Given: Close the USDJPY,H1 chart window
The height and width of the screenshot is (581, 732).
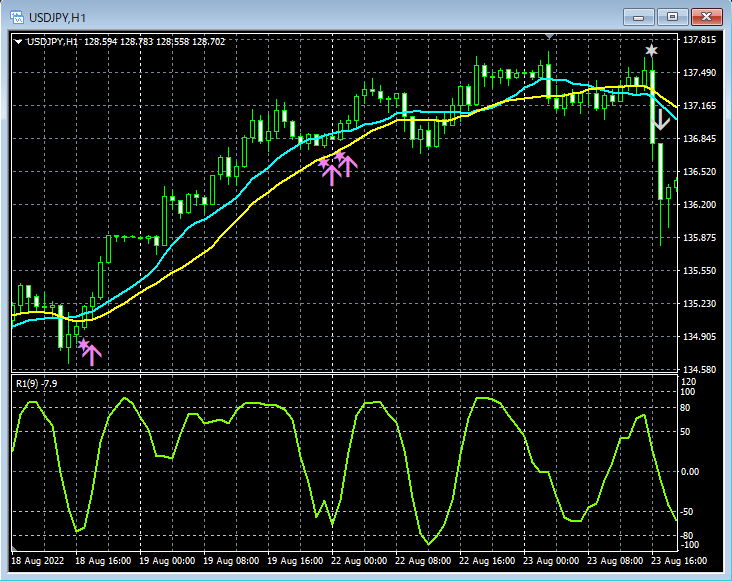Looking at the screenshot, I should pos(706,17).
